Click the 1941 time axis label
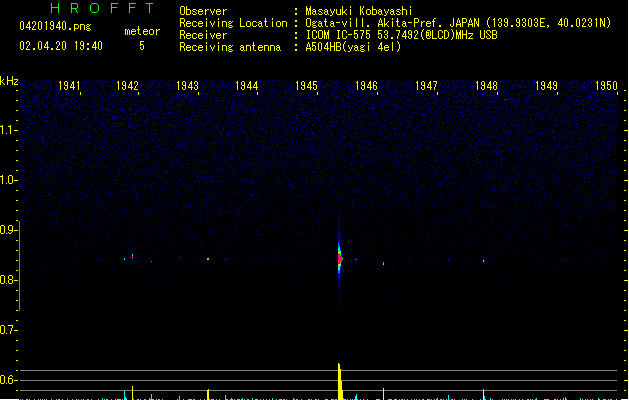The height and width of the screenshot is (400, 629). 69,86
